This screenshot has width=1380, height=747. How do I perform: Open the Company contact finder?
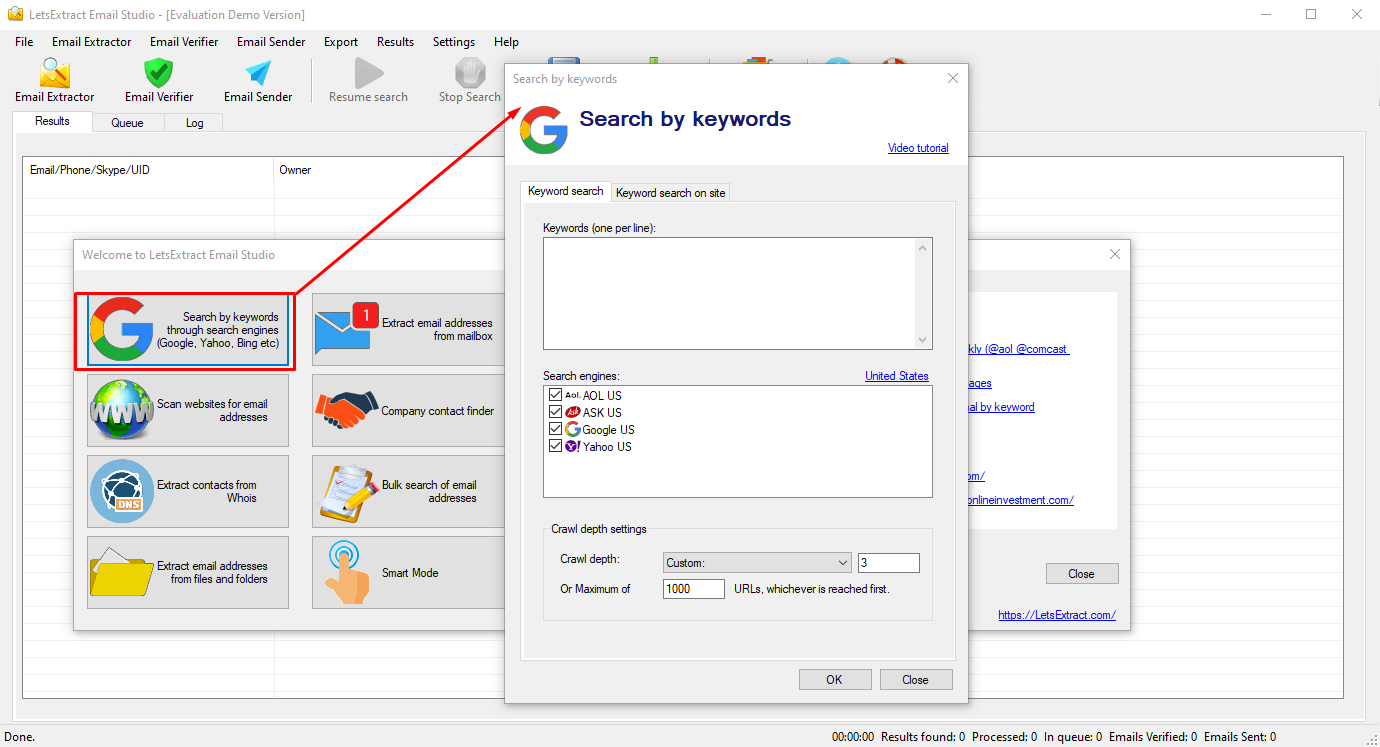[408, 411]
